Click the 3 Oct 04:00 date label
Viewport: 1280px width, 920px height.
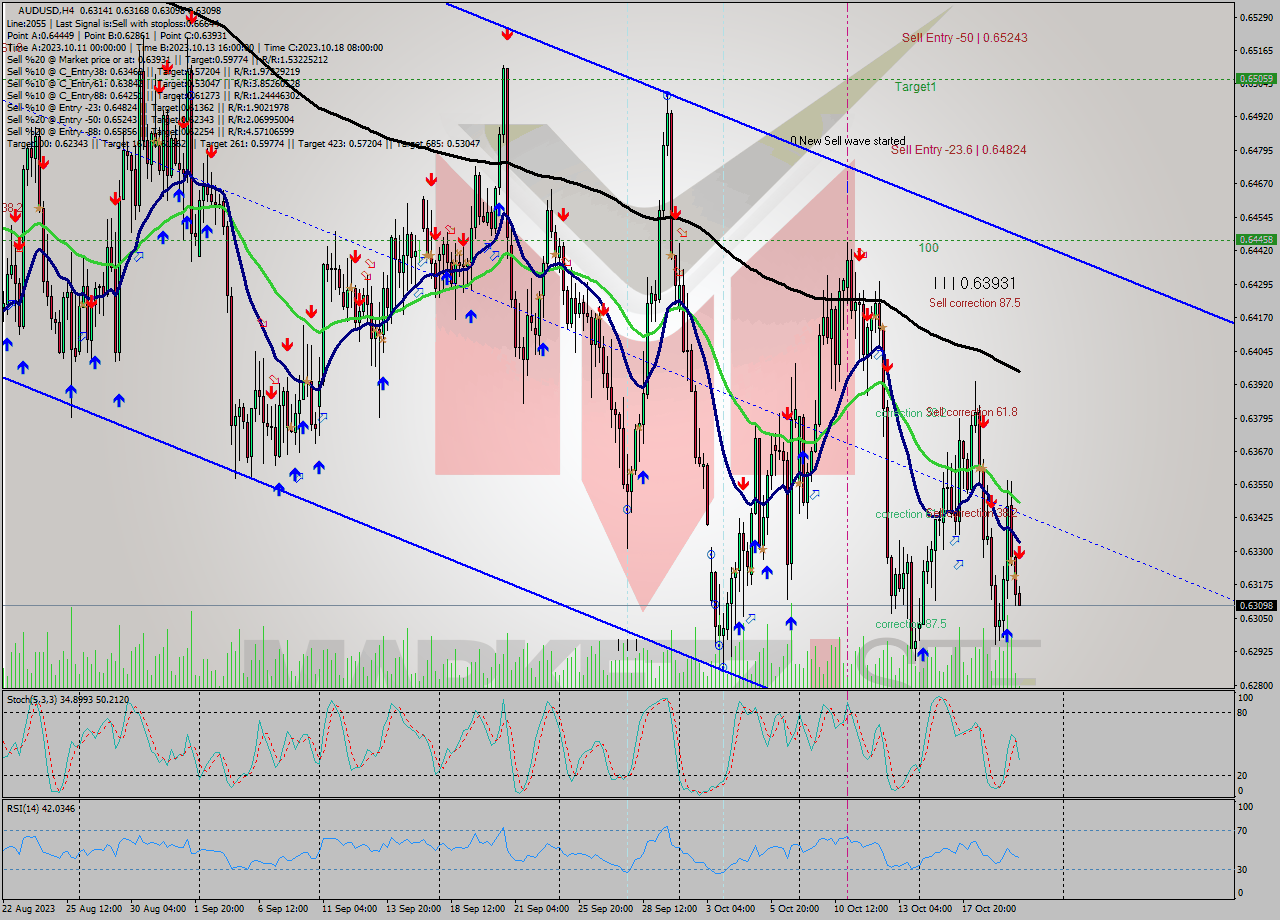[730, 909]
